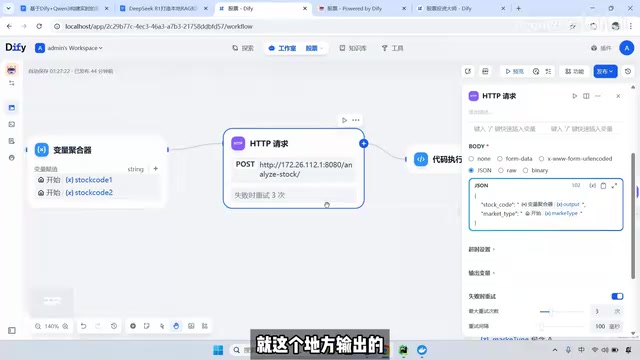Export canvas image from bottom toolbar
Image resolution: width=640 pixels, height=360 pixels.
(x=191, y=326)
